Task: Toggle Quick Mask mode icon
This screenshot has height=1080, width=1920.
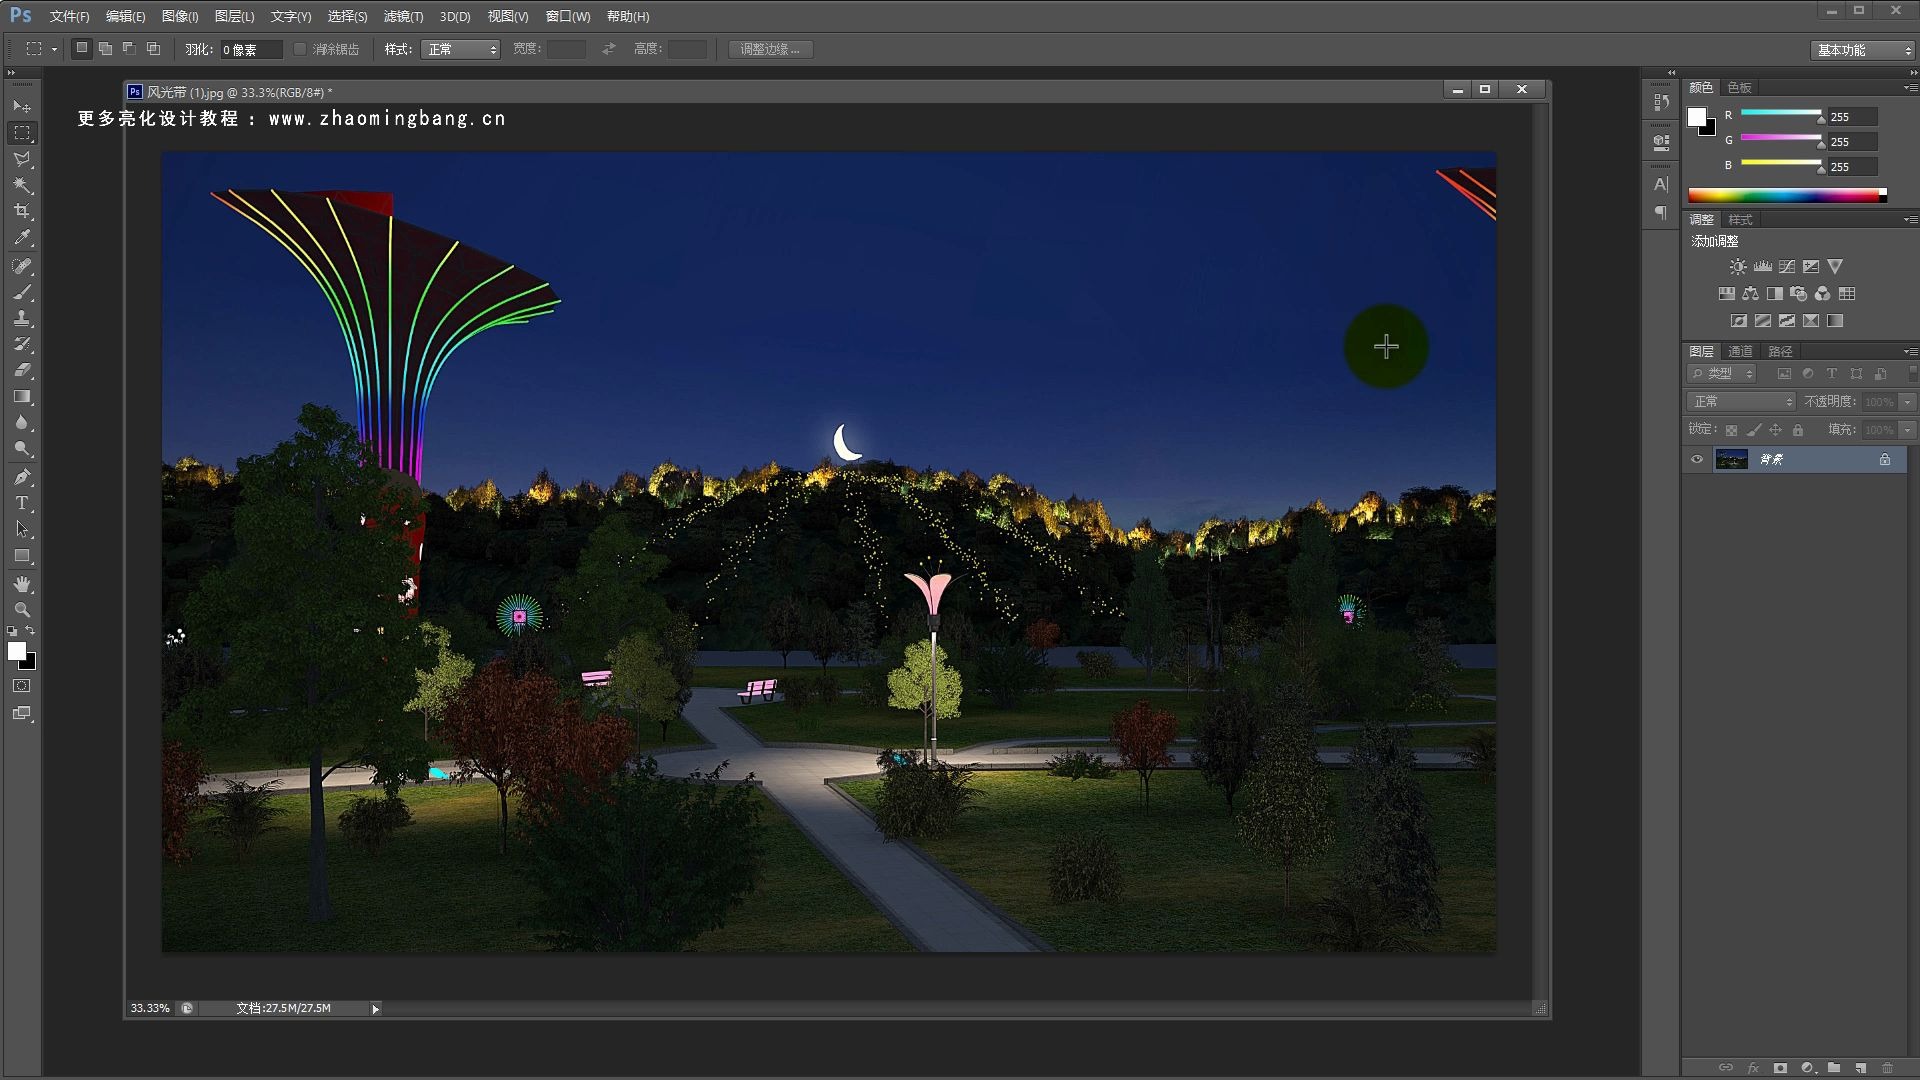Action: (22, 686)
